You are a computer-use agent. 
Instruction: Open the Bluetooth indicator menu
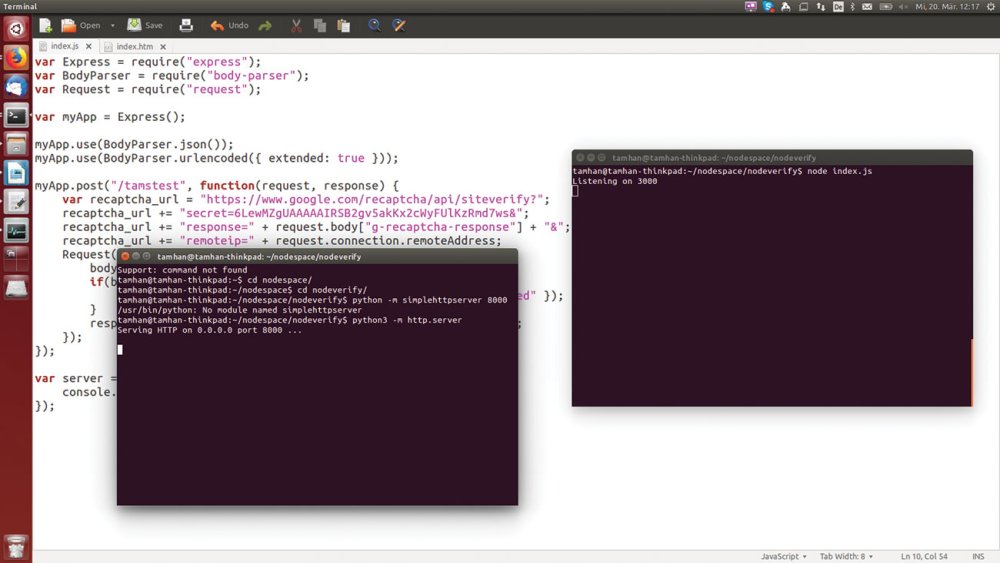click(x=853, y=6)
